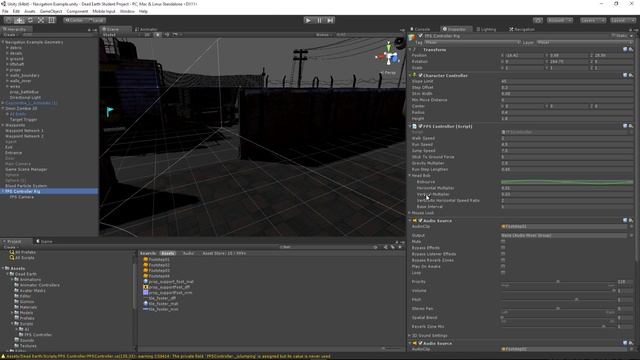The image size is (640, 360).
Task: Collapse Navigation Example Geometry in hierarchy
Action: [x=3, y=42]
